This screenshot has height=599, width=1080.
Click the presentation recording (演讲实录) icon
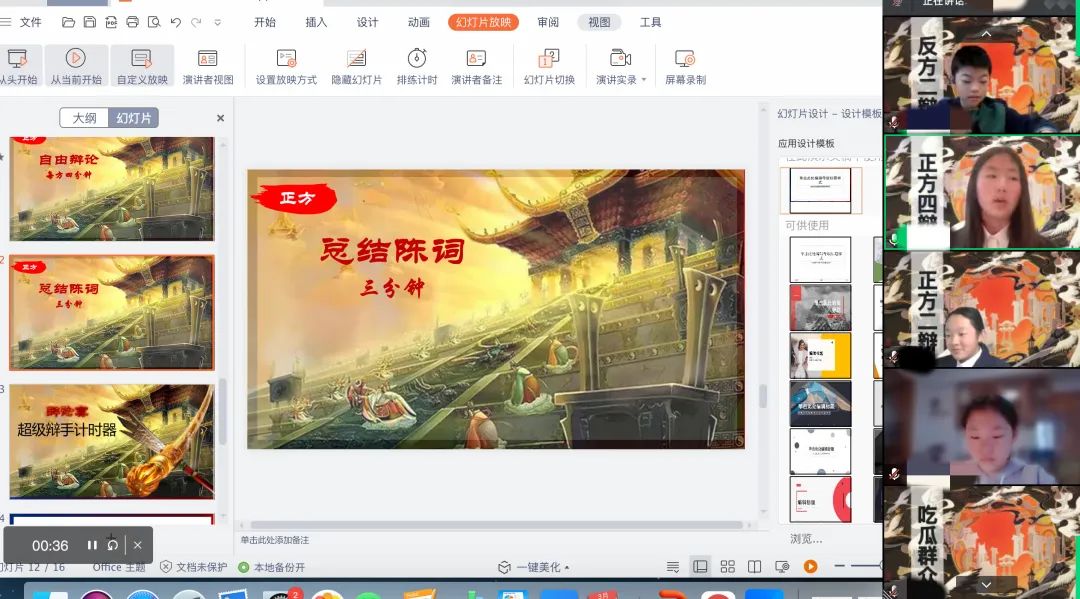620,59
